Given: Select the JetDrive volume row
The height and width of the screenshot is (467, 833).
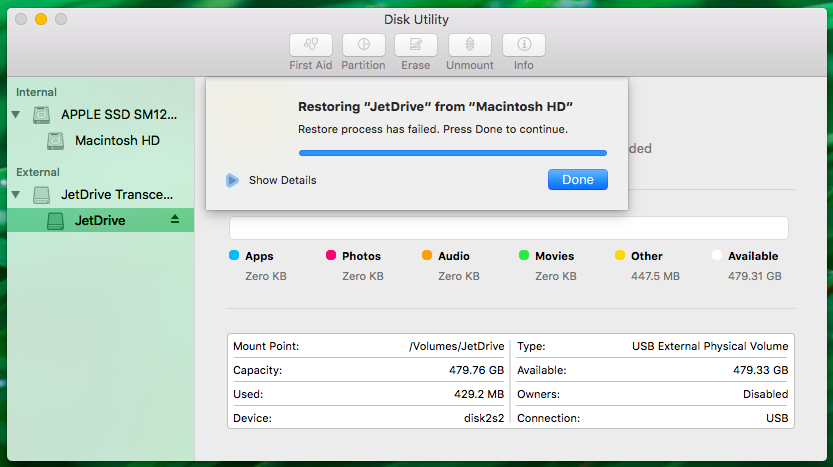Looking at the screenshot, I should click(x=101, y=220).
